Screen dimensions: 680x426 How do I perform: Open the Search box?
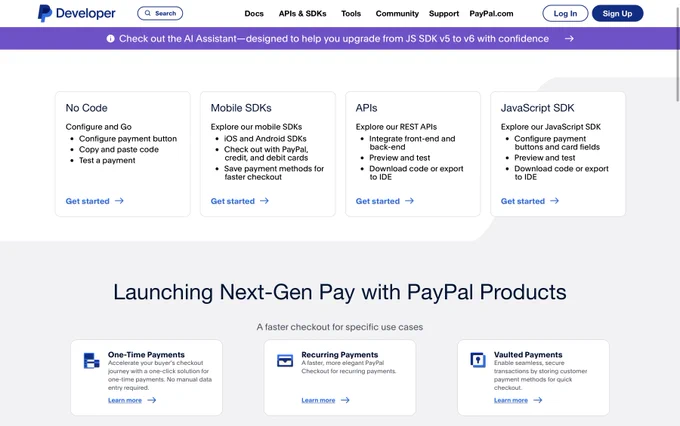click(160, 13)
